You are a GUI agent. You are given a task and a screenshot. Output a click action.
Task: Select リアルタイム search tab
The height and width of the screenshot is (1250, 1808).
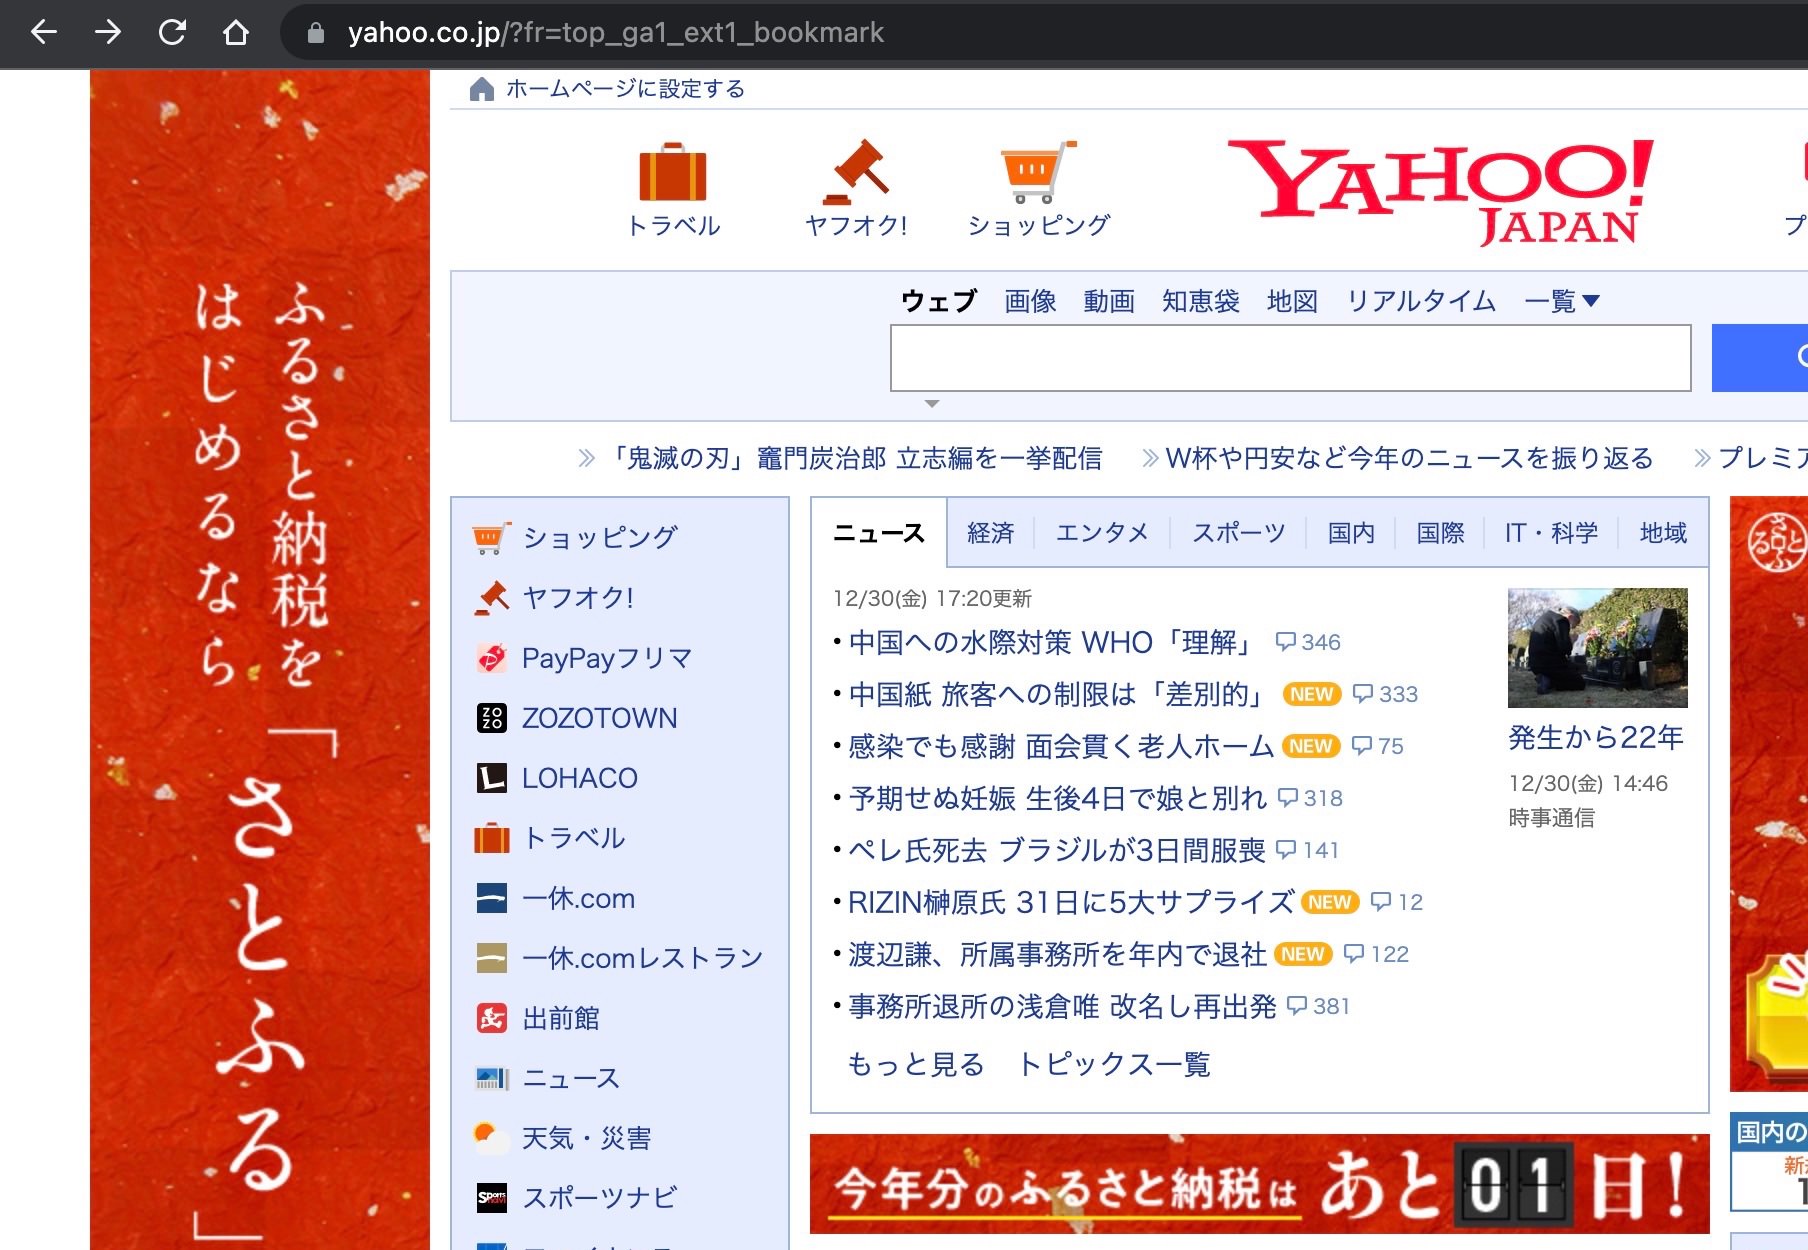point(1421,301)
